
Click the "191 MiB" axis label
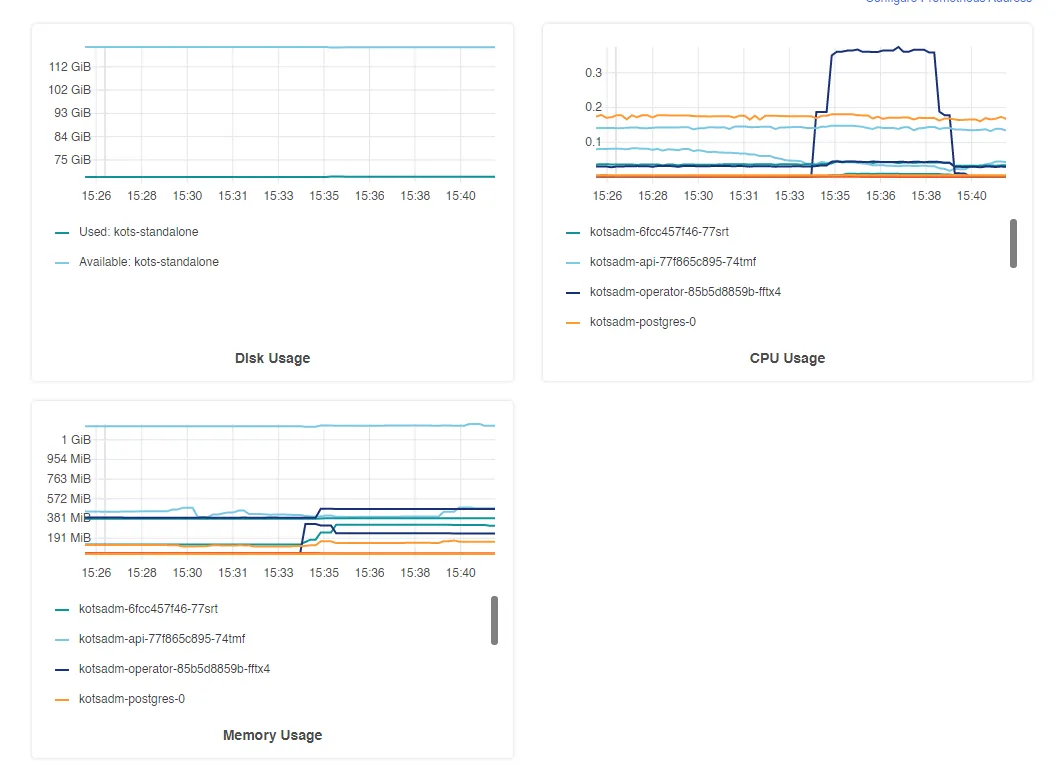68,537
